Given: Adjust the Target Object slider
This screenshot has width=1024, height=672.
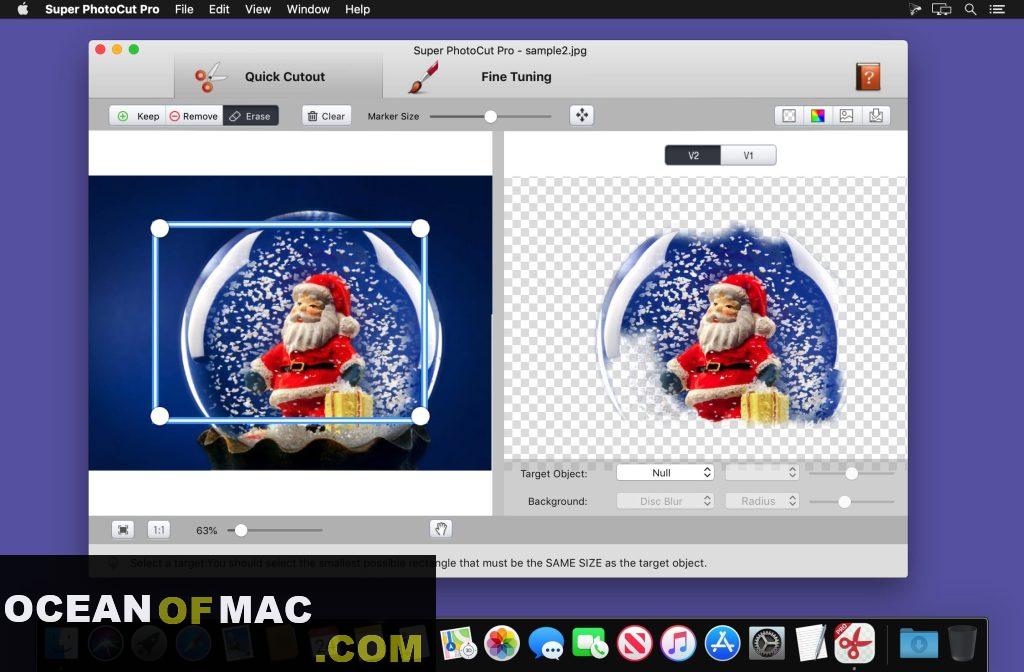Looking at the screenshot, I should click(852, 473).
